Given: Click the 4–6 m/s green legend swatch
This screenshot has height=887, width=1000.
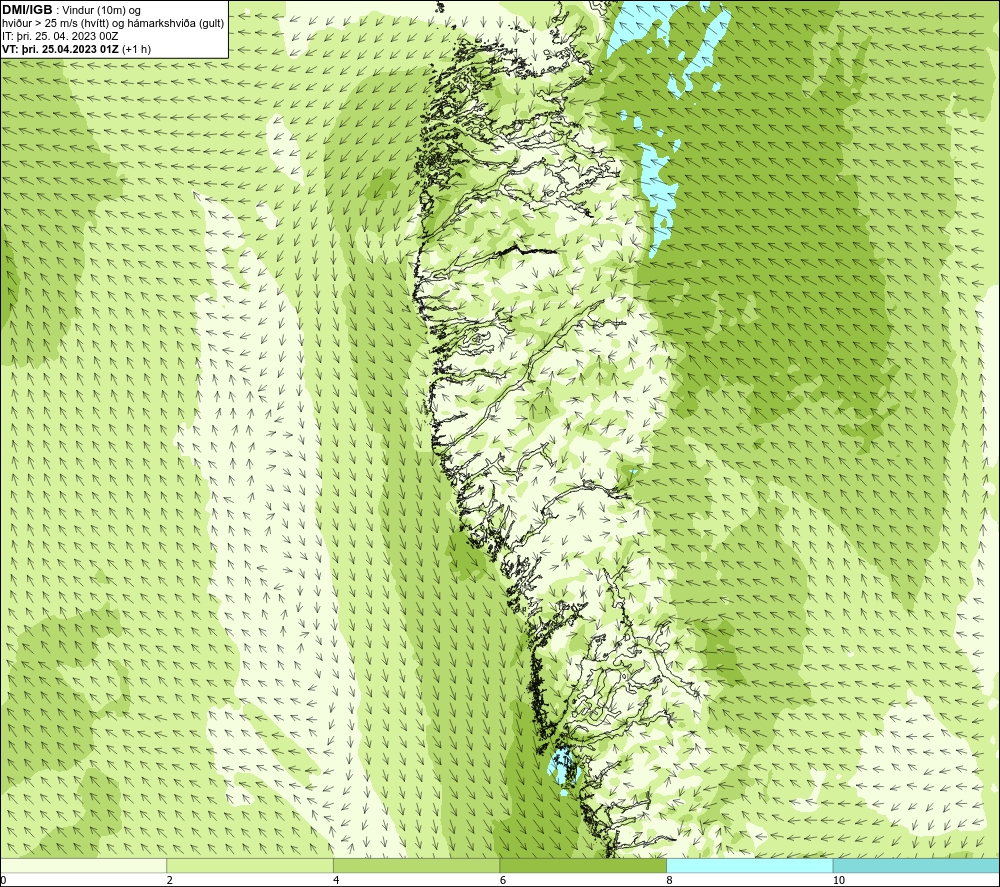Looking at the screenshot, I should (x=416, y=866).
